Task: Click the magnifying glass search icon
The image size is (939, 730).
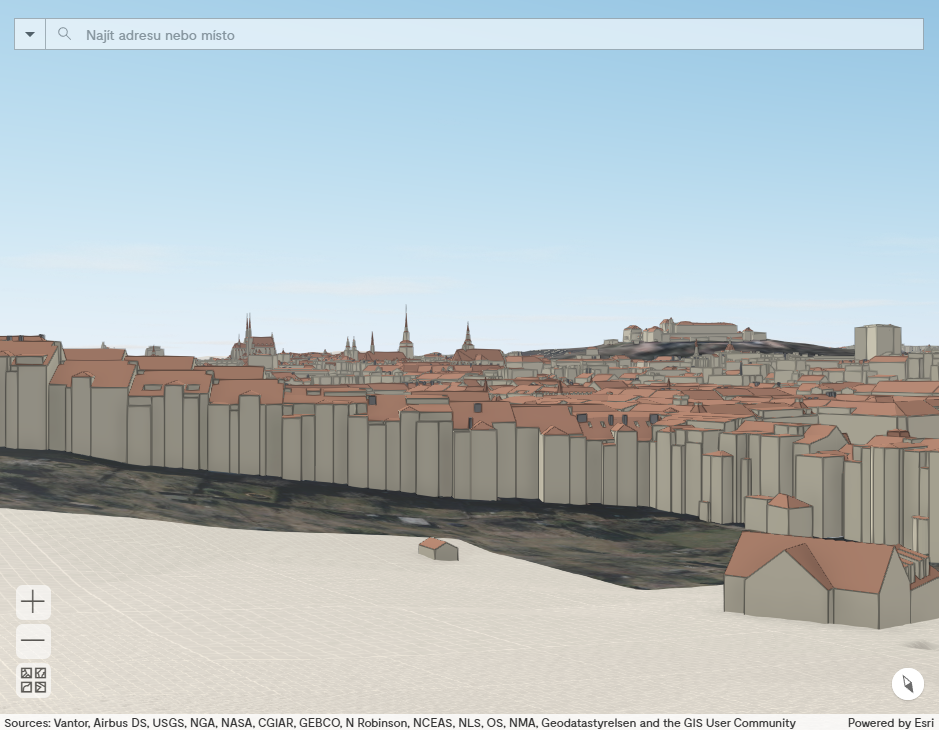Action: (x=65, y=34)
